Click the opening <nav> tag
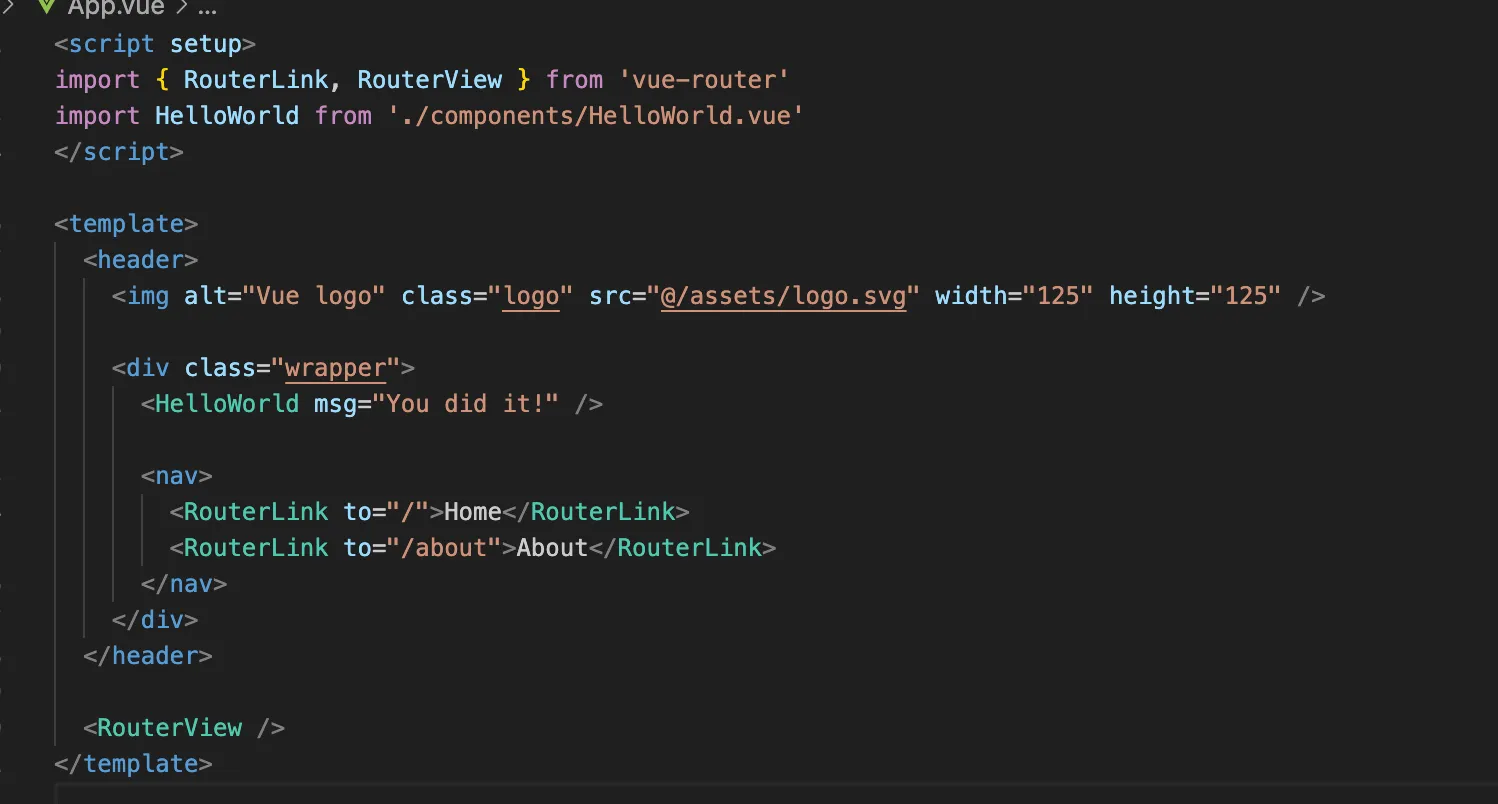 pos(177,476)
